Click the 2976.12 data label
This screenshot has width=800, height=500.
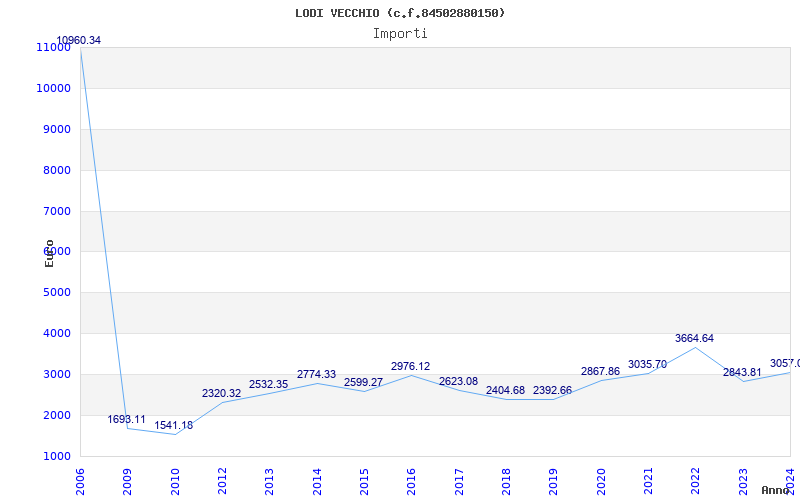(x=411, y=366)
